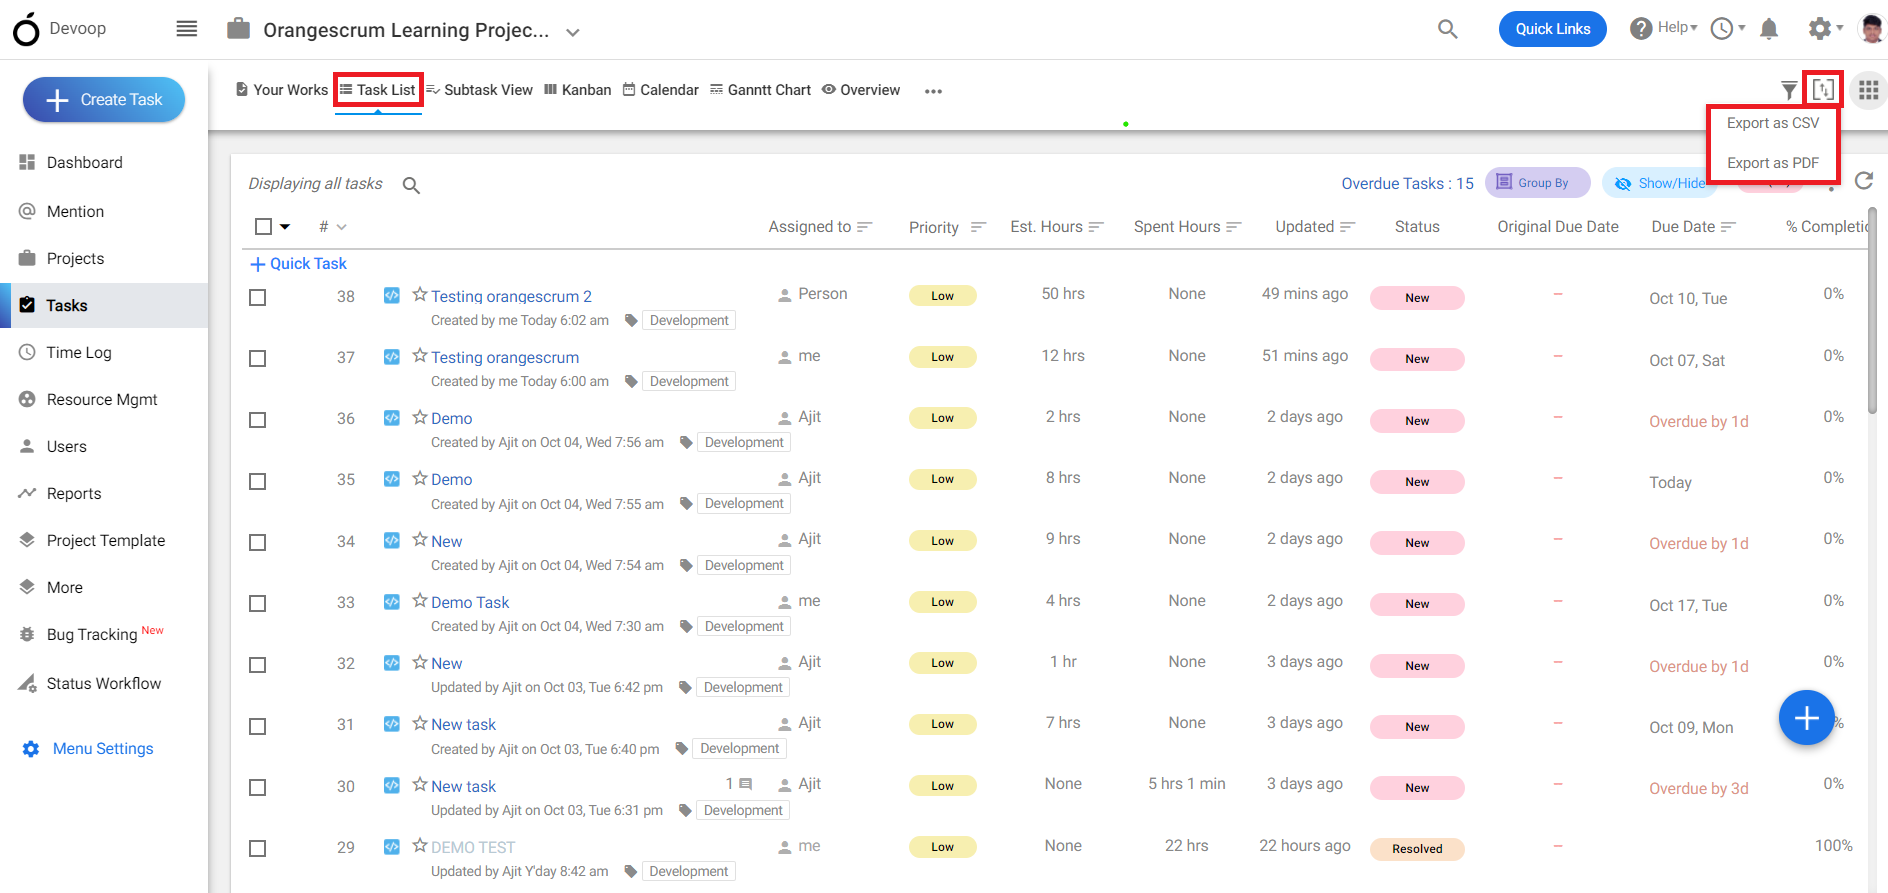1888x893 pixels.
Task: Switch to Overview tab
Action: pyautogui.click(x=861, y=90)
